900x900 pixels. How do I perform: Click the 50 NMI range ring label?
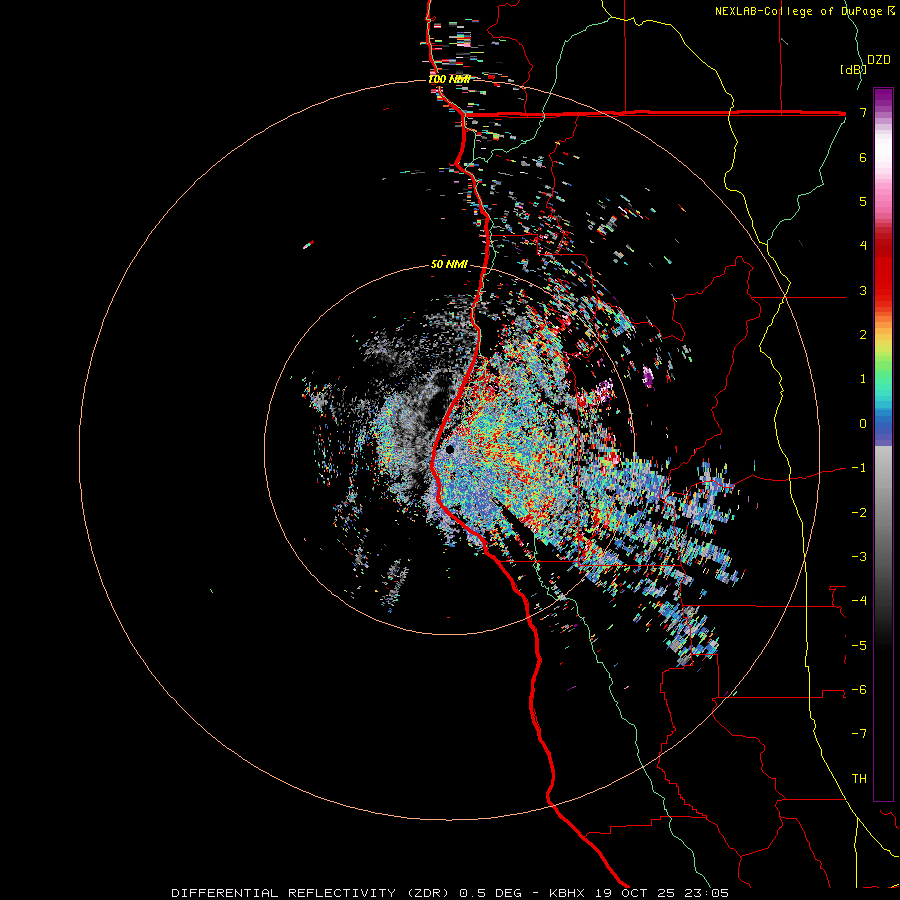(x=449, y=264)
